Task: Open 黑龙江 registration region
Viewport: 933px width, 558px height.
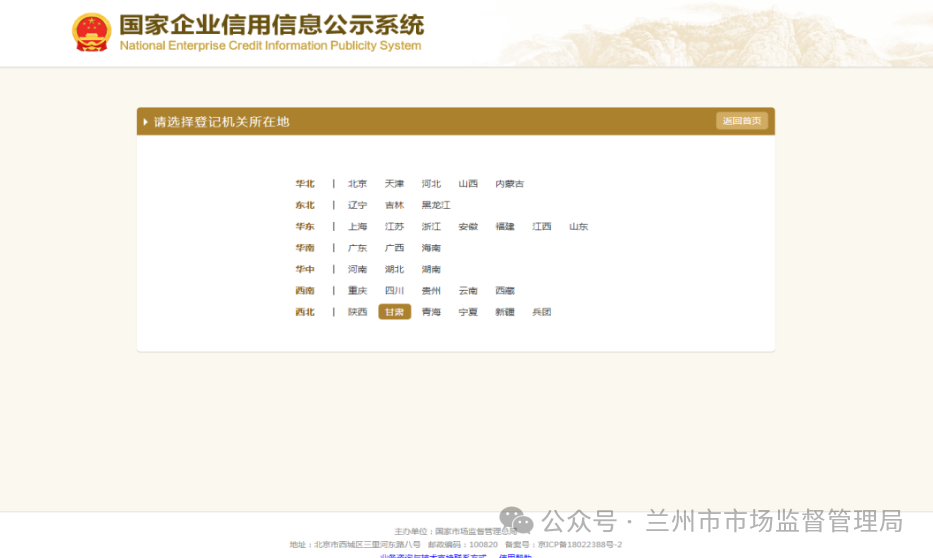Action: coord(435,205)
